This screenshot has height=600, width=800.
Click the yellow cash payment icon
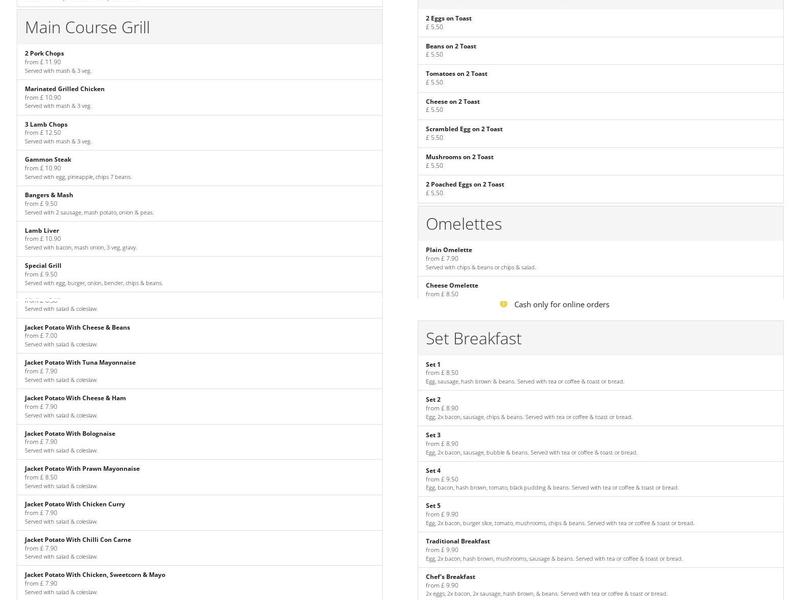pos(503,304)
